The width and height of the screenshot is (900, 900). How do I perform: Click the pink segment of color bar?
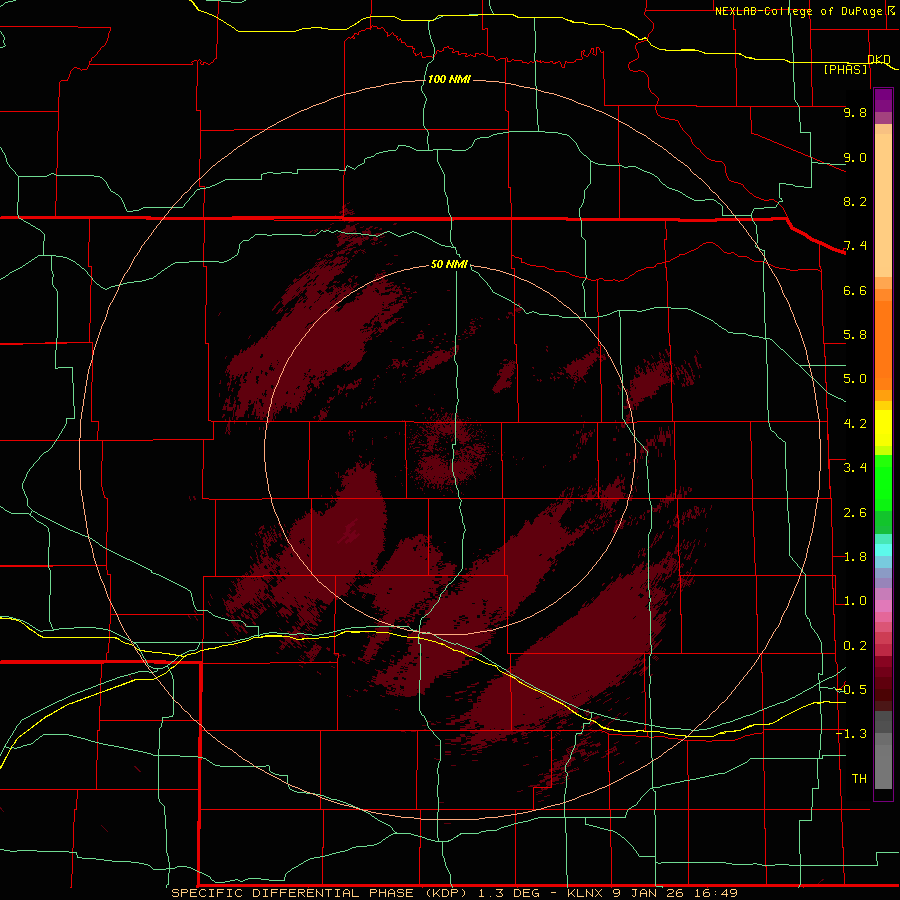point(883,606)
